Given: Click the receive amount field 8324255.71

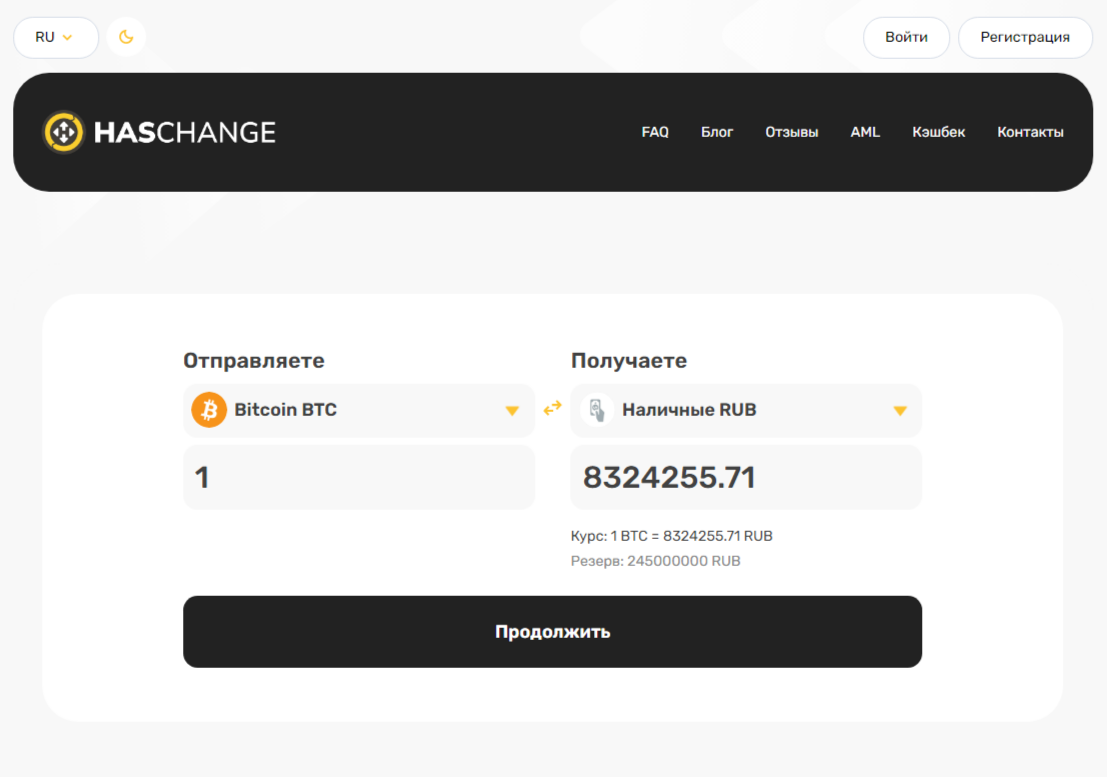Looking at the screenshot, I should tap(746, 477).
